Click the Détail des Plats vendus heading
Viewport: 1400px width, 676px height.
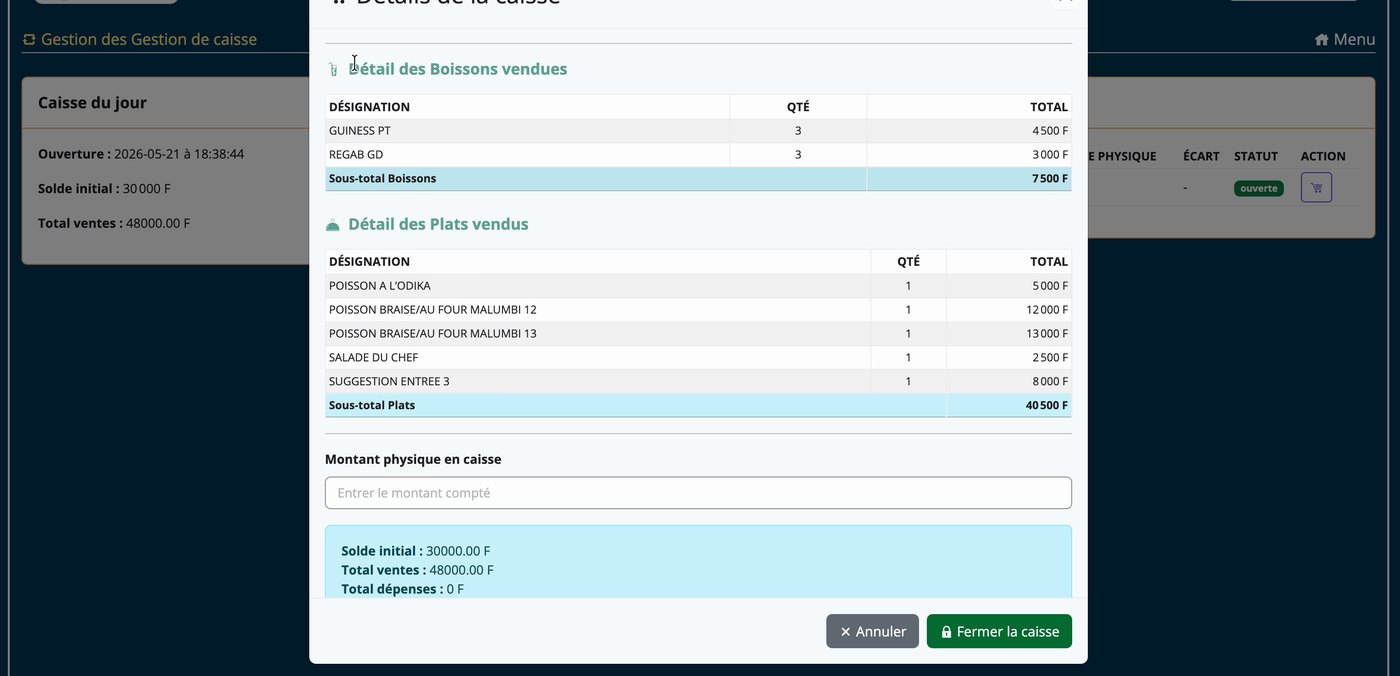[x=438, y=224]
